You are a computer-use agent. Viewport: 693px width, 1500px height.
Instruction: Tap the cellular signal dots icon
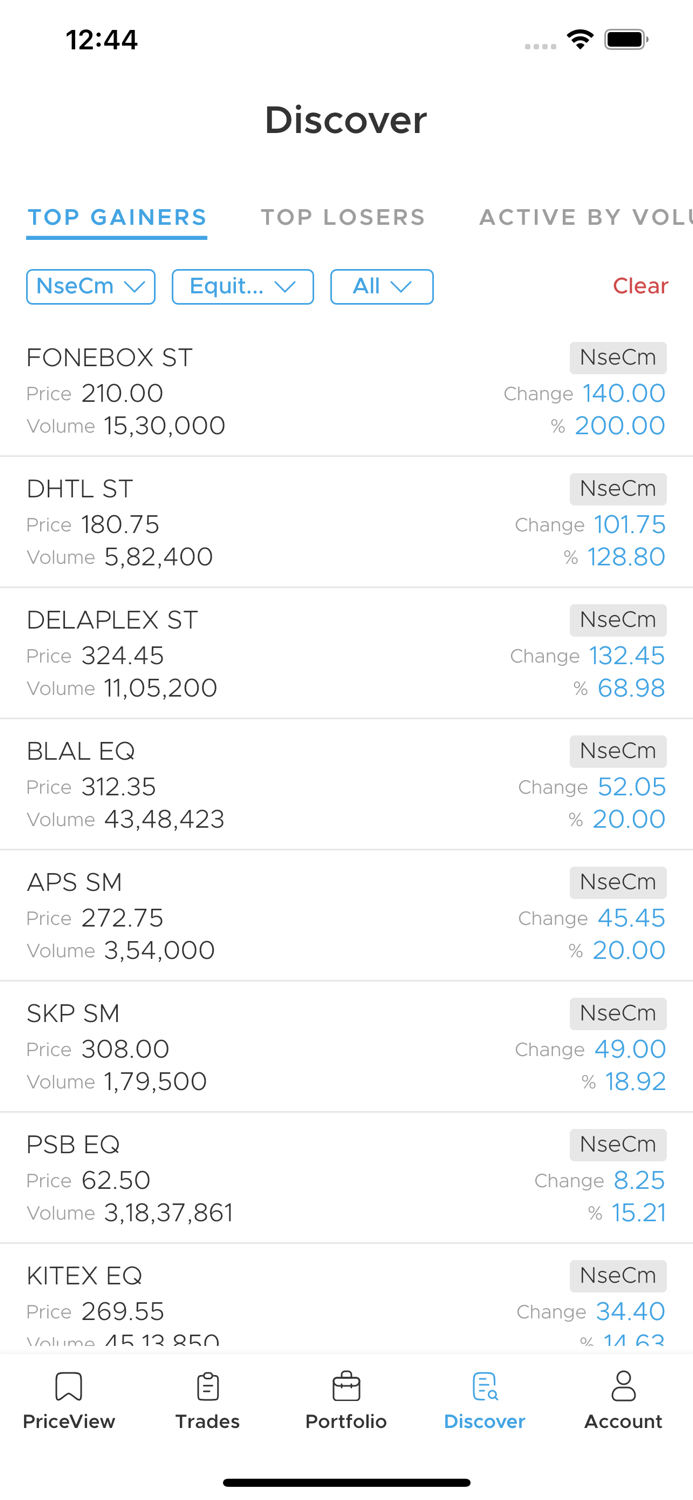tap(540, 46)
